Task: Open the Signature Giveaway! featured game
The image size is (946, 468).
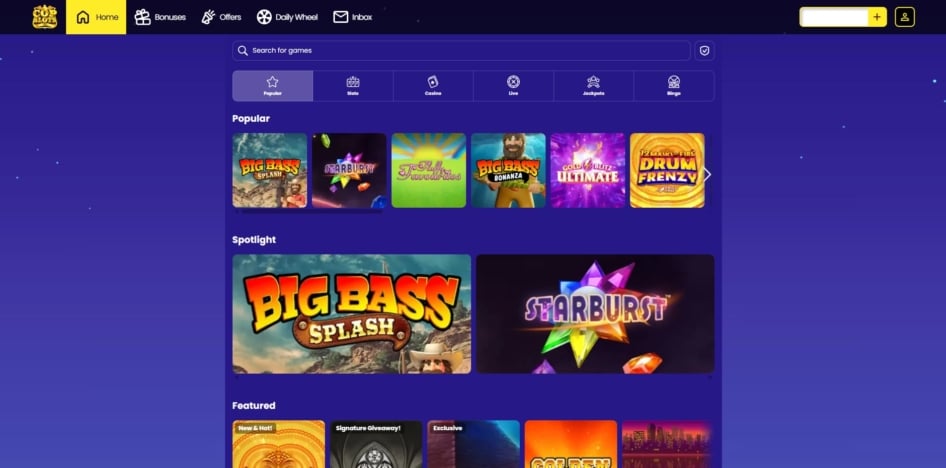Action: click(x=376, y=444)
